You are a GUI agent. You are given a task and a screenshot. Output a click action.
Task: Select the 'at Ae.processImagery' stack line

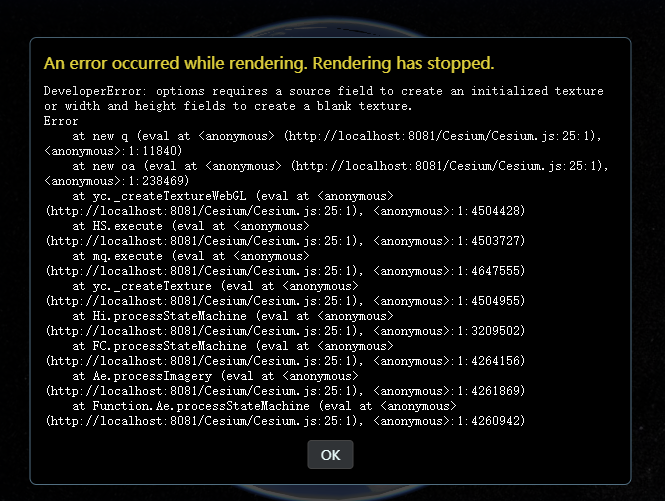coord(215,376)
